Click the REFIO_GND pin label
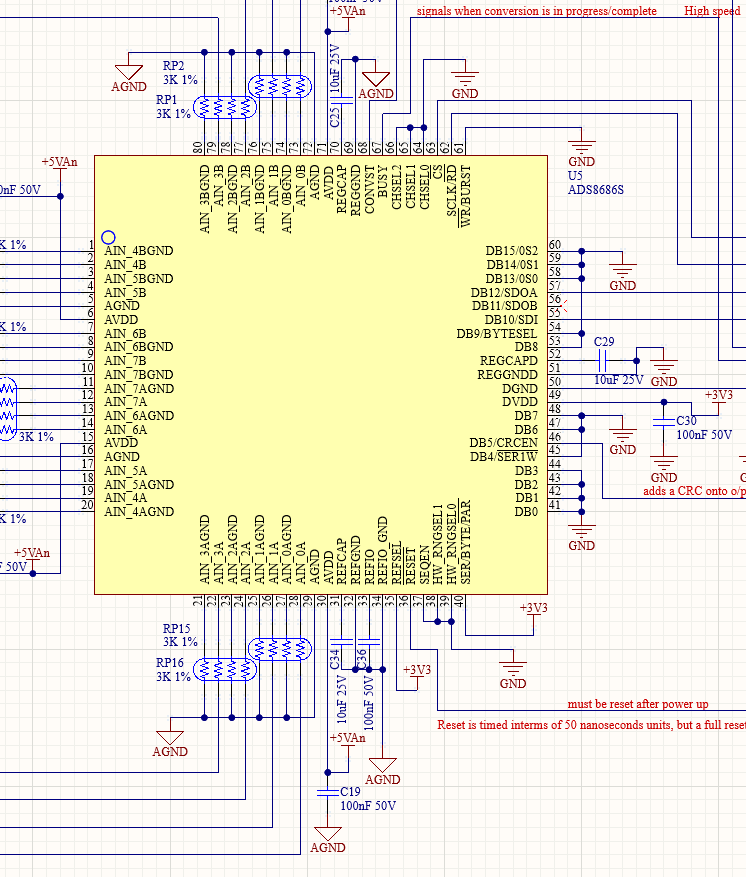Viewport: 746px width, 877px height. tap(383, 550)
